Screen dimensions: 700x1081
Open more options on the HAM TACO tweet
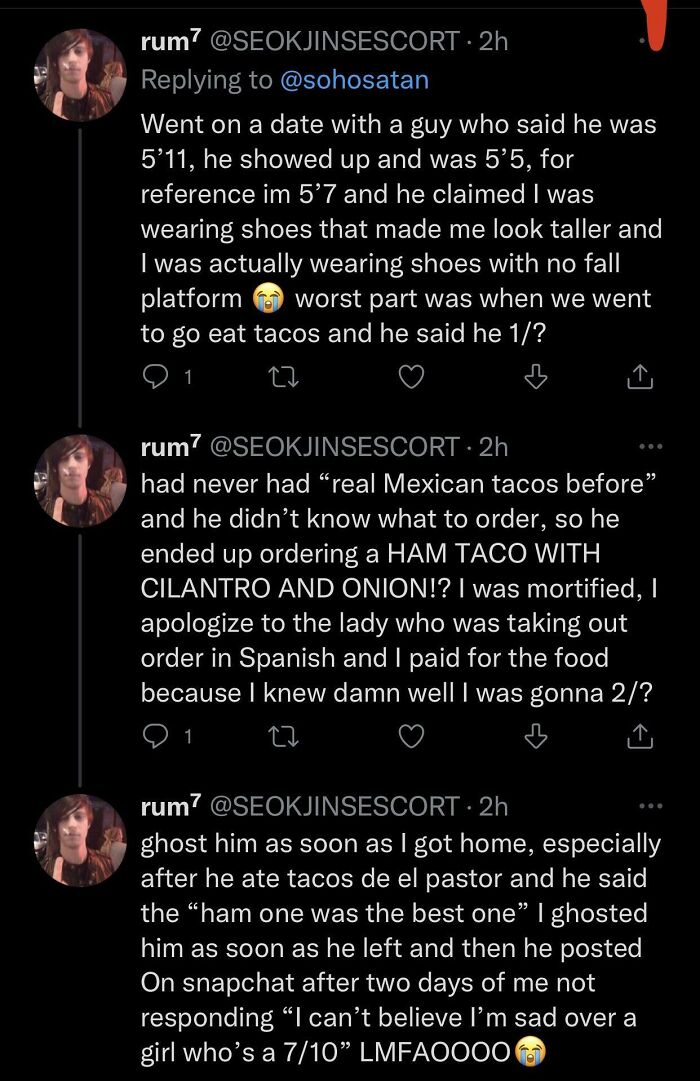click(x=650, y=446)
